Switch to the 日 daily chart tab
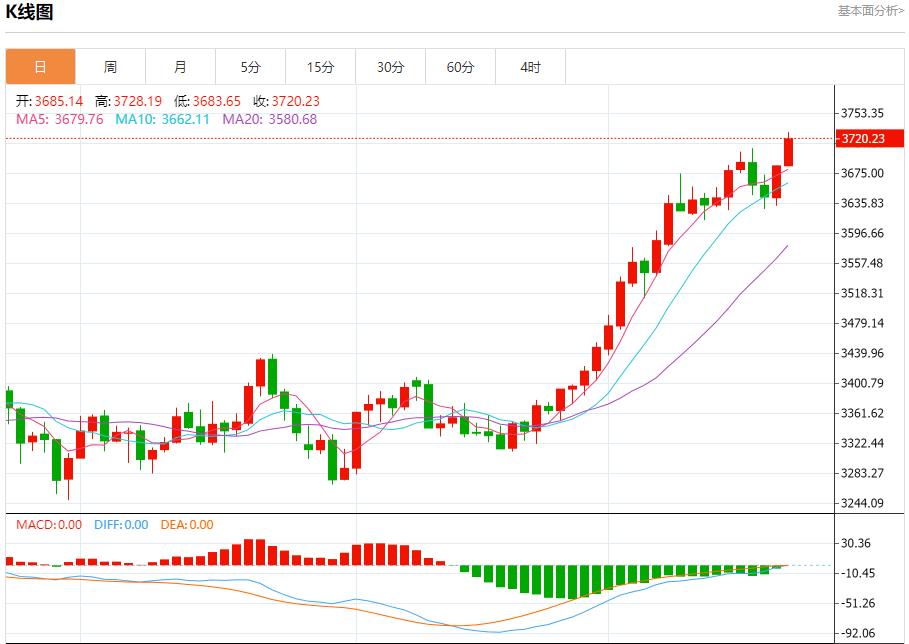The width and height of the screenshot is (909, 644). [x=40, y=67]
